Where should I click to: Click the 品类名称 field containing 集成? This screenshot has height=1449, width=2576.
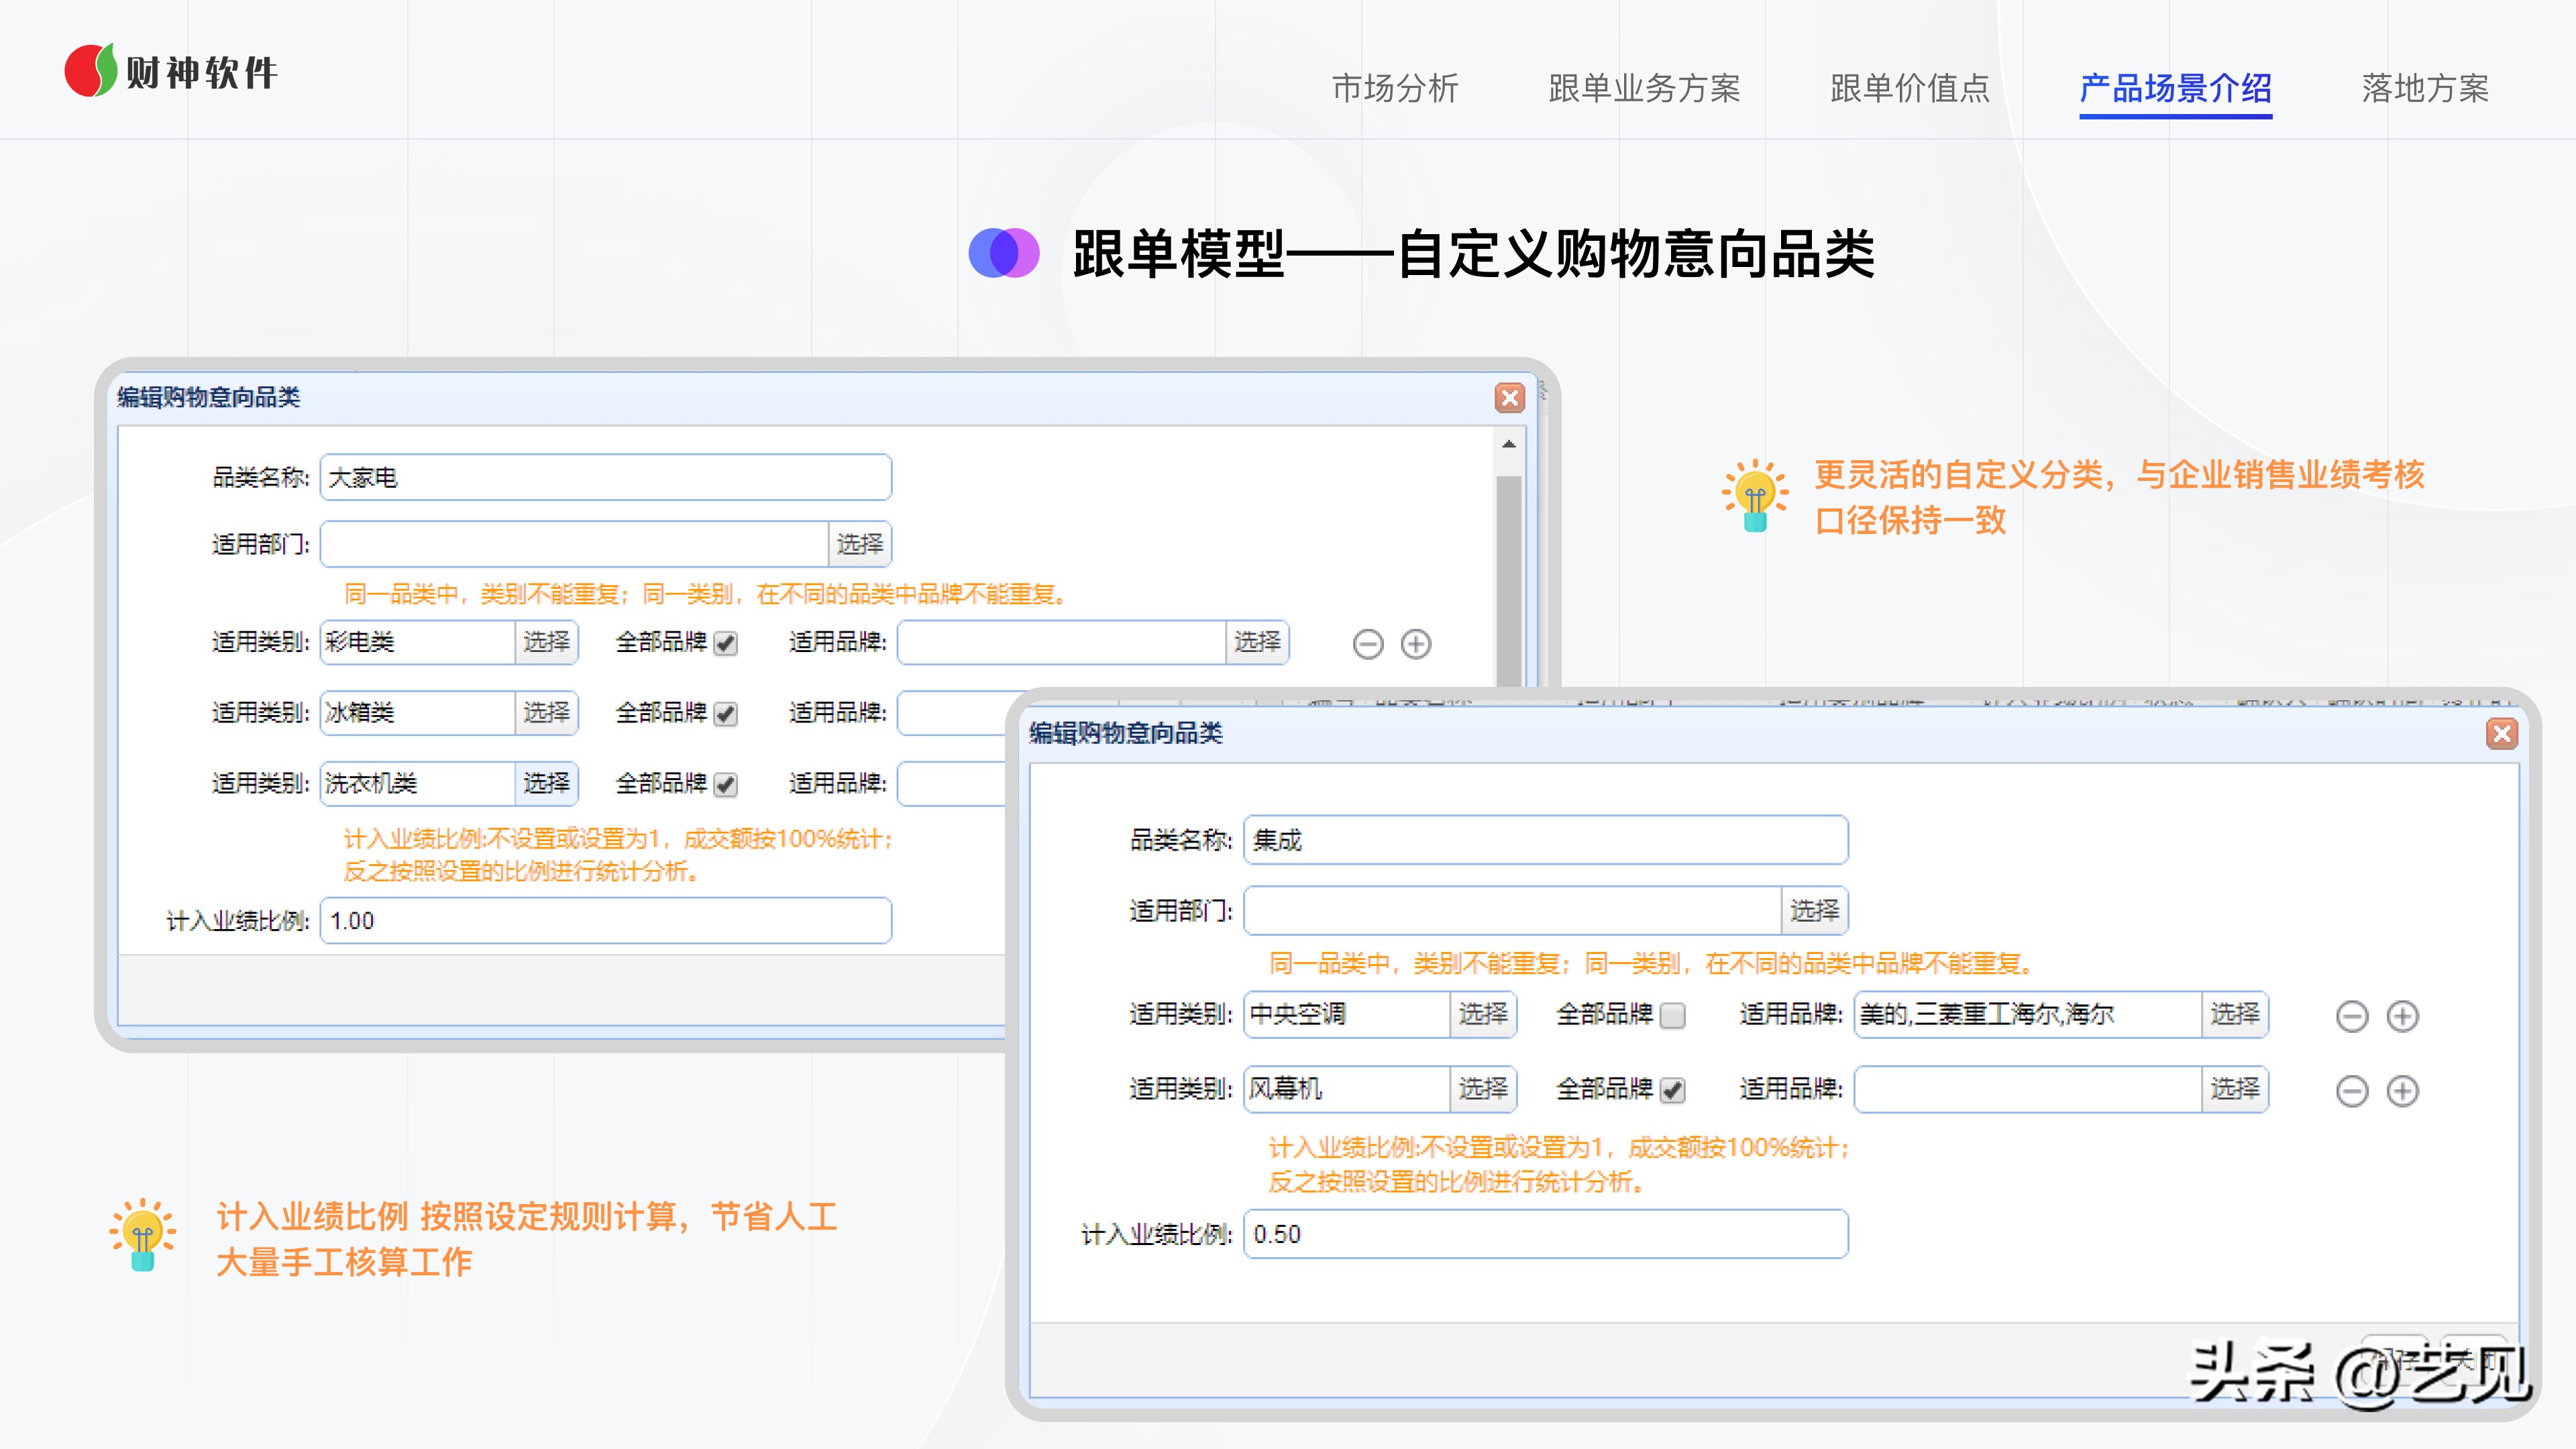1546,840
